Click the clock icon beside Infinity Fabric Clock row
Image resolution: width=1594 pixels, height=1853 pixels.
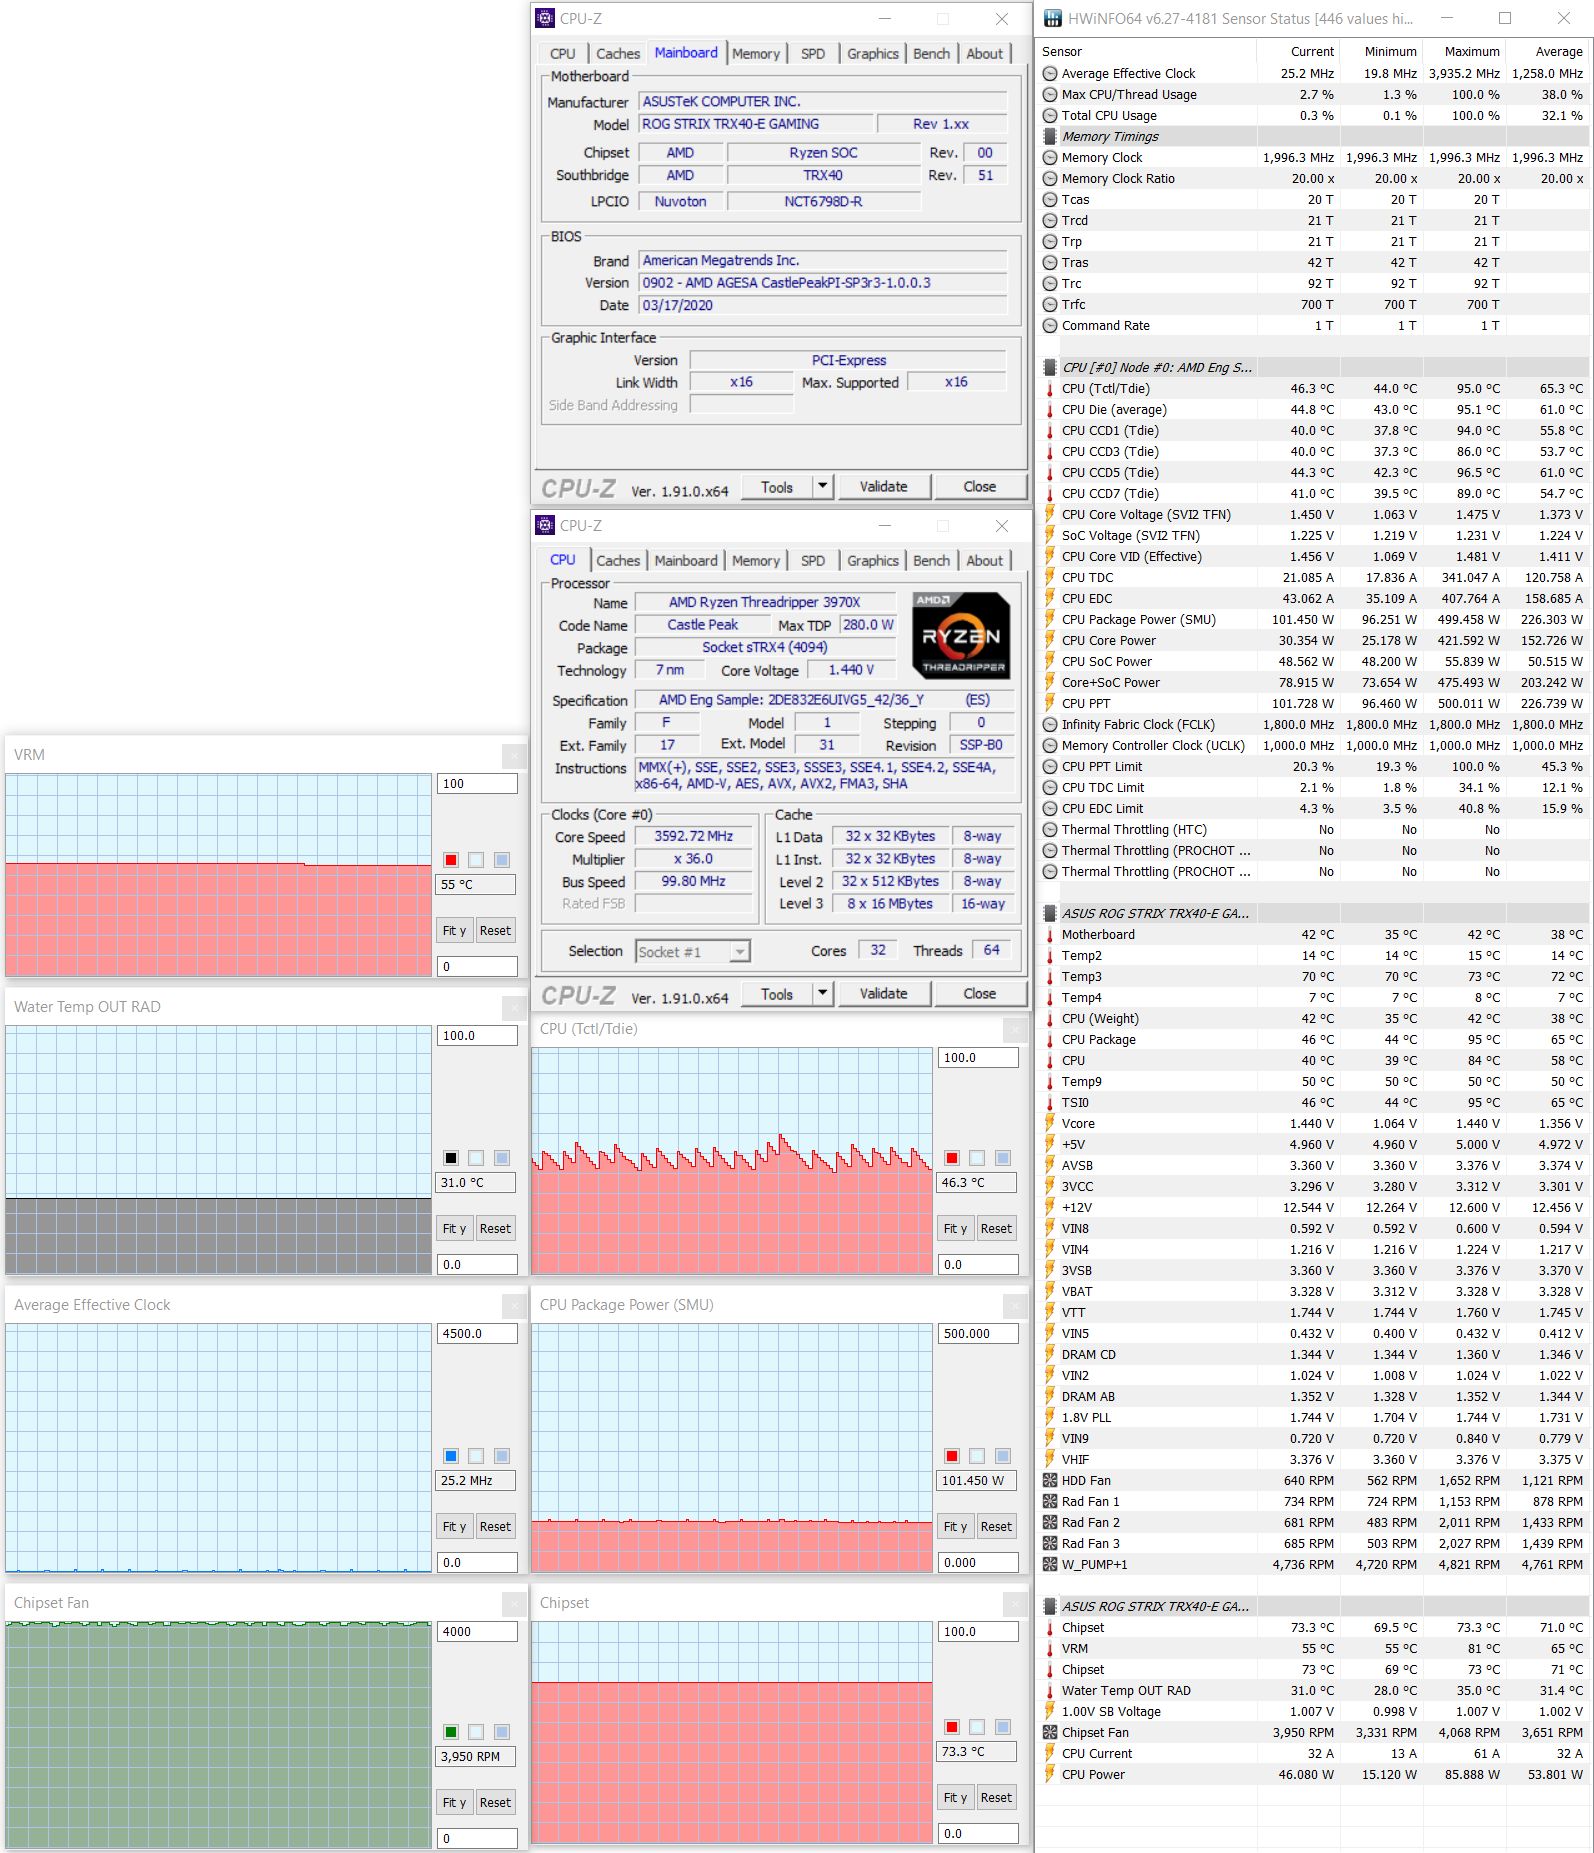point(1049,725)
